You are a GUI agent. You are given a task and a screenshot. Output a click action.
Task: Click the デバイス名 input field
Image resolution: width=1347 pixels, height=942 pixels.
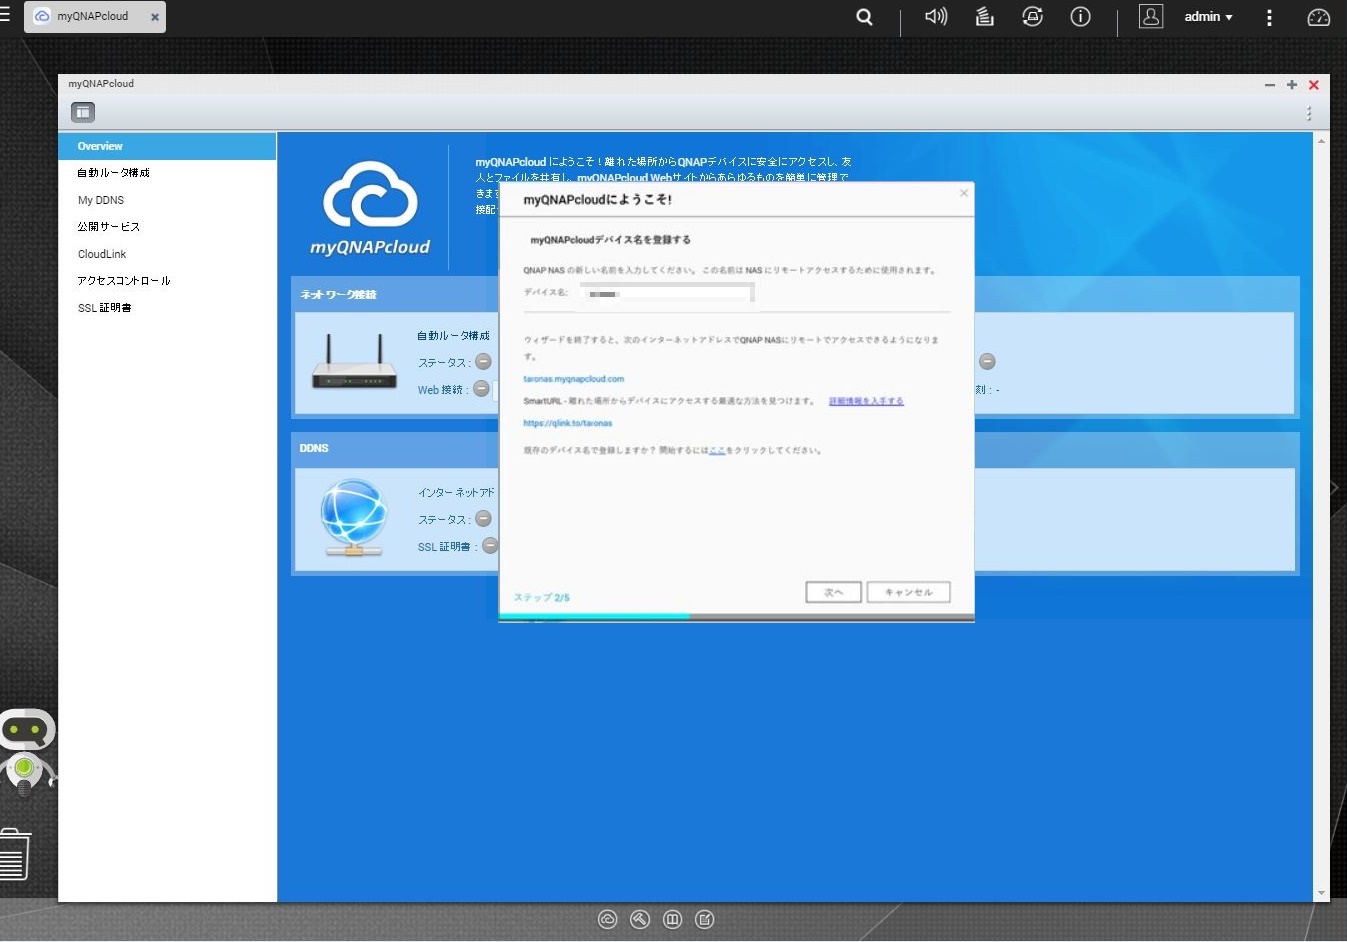pos(667,293)
